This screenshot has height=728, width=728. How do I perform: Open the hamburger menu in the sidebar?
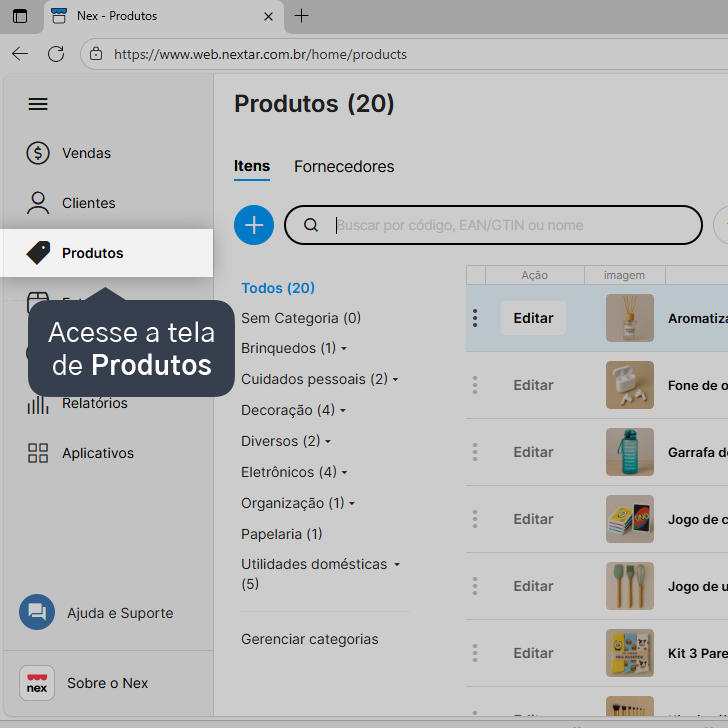(38, 104)
